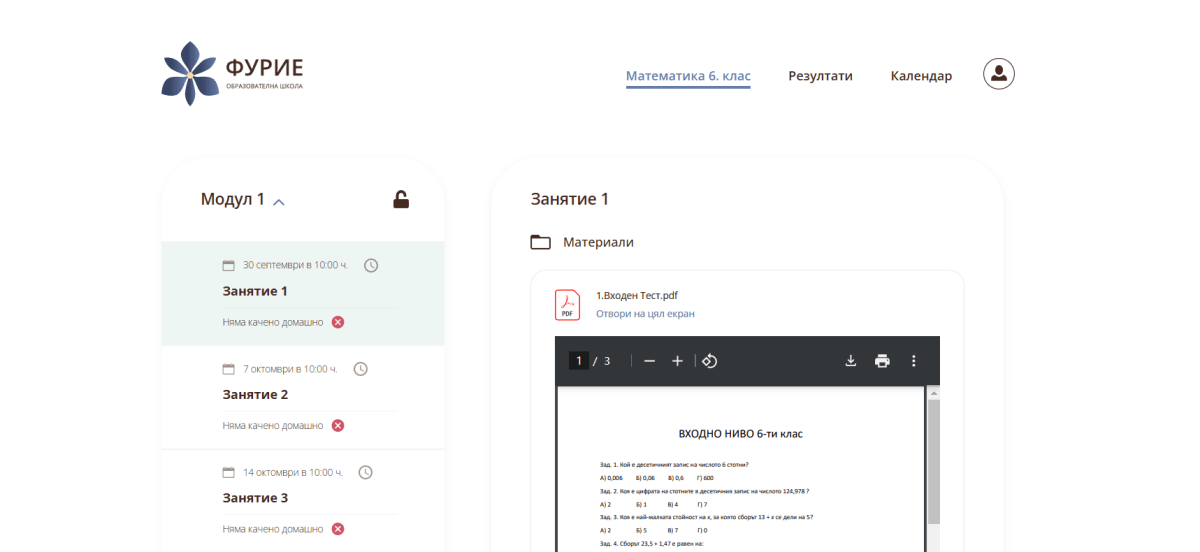Click the Материали folder icon
Screen dimensions: 1200x552
(541, 242)
